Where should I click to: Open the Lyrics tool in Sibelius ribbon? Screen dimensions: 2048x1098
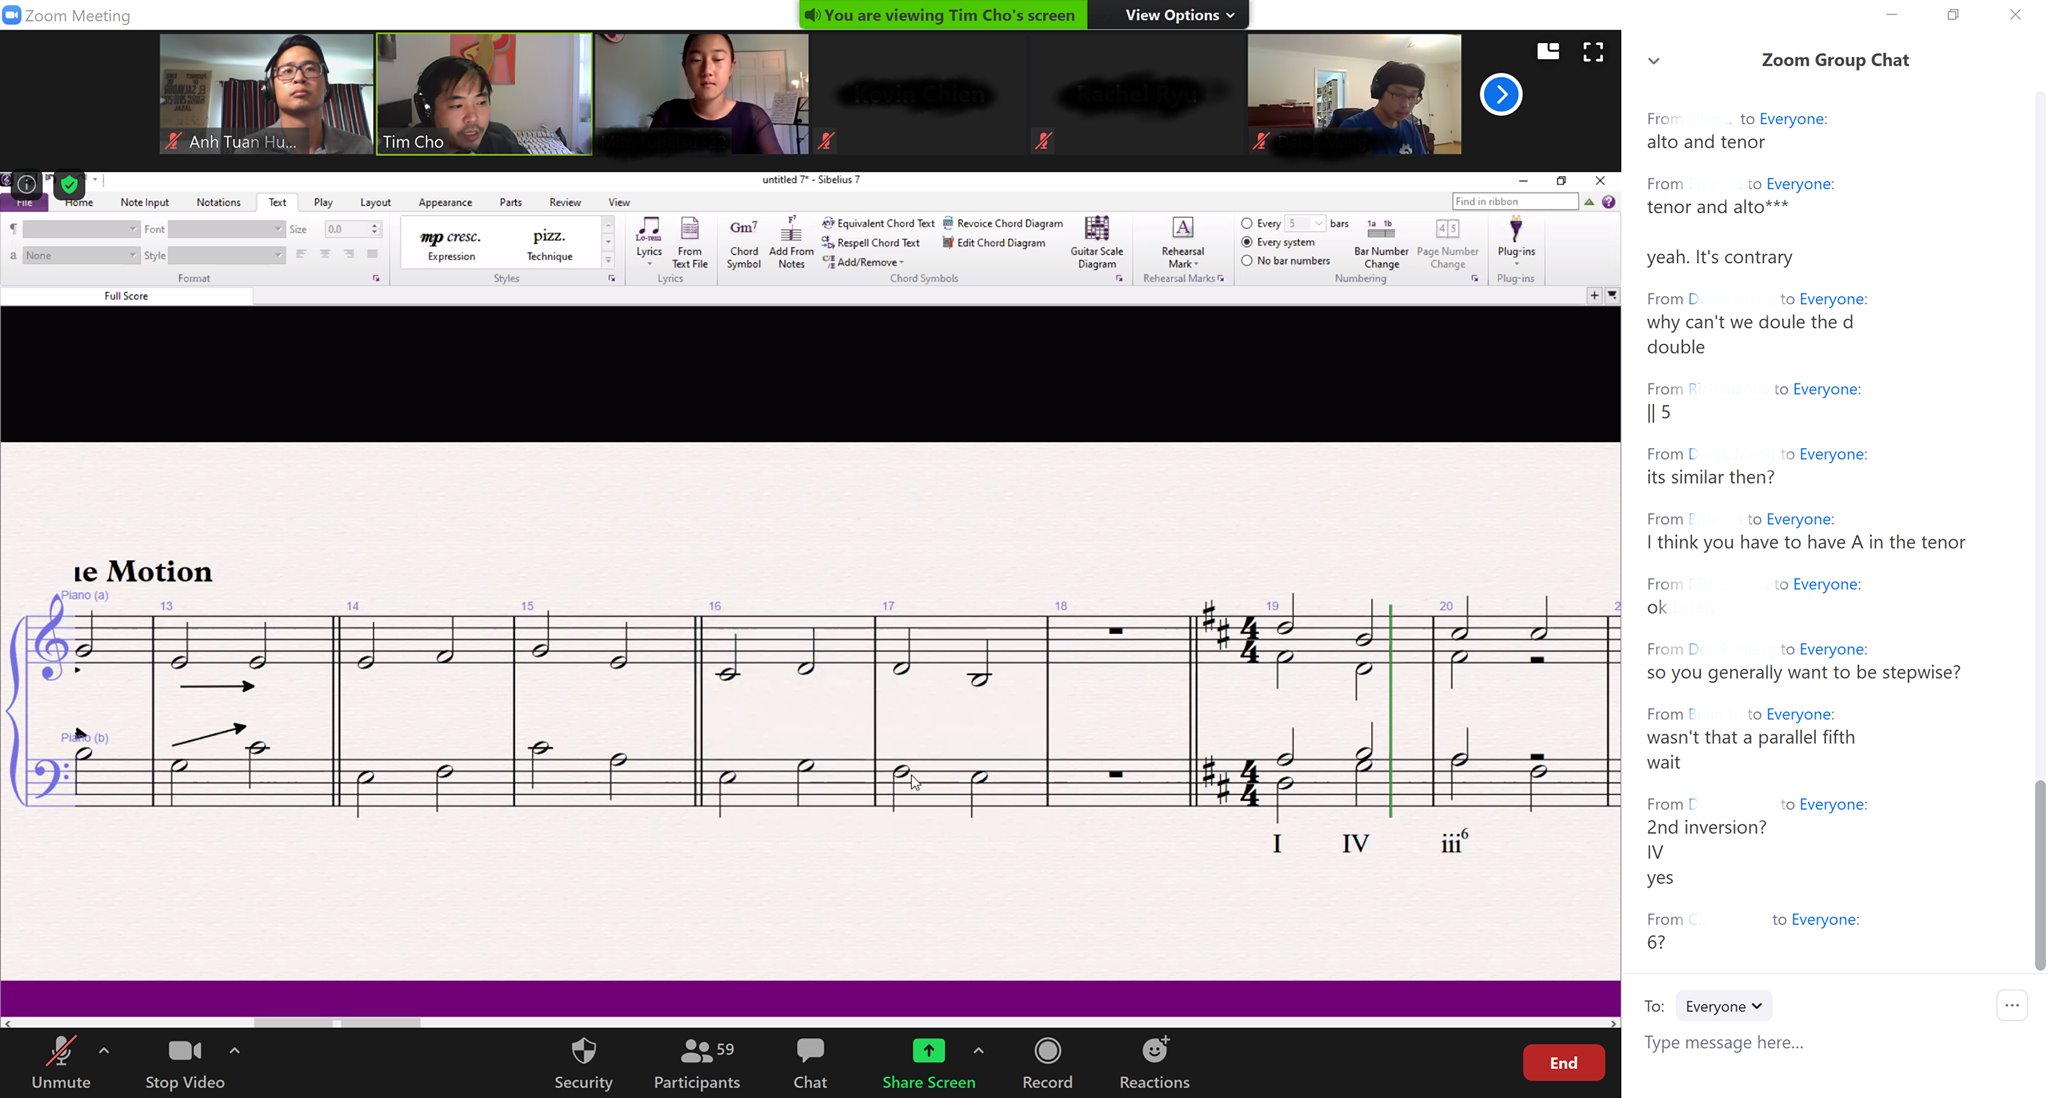click(x=649, y=240)
